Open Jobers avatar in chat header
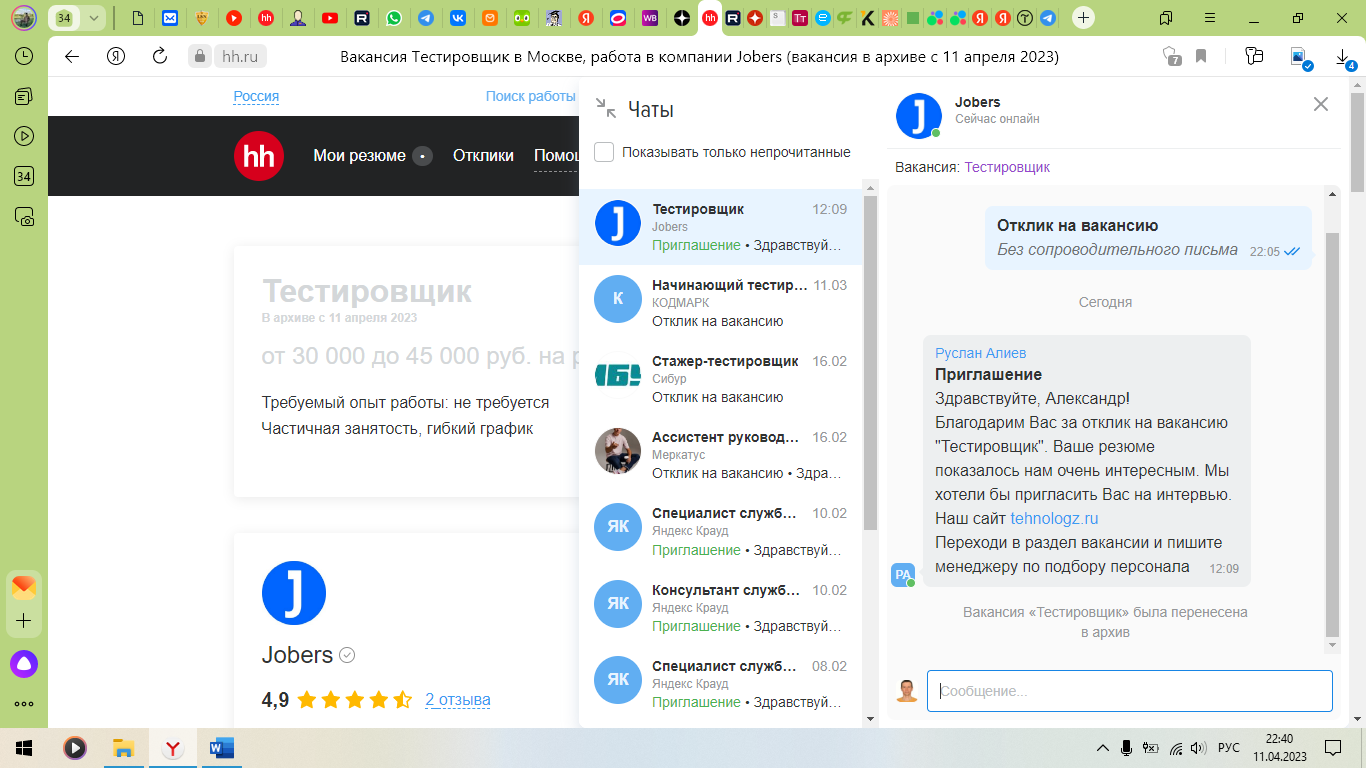The height and width of the screenshot is (768, 1366). coord(918,115)
